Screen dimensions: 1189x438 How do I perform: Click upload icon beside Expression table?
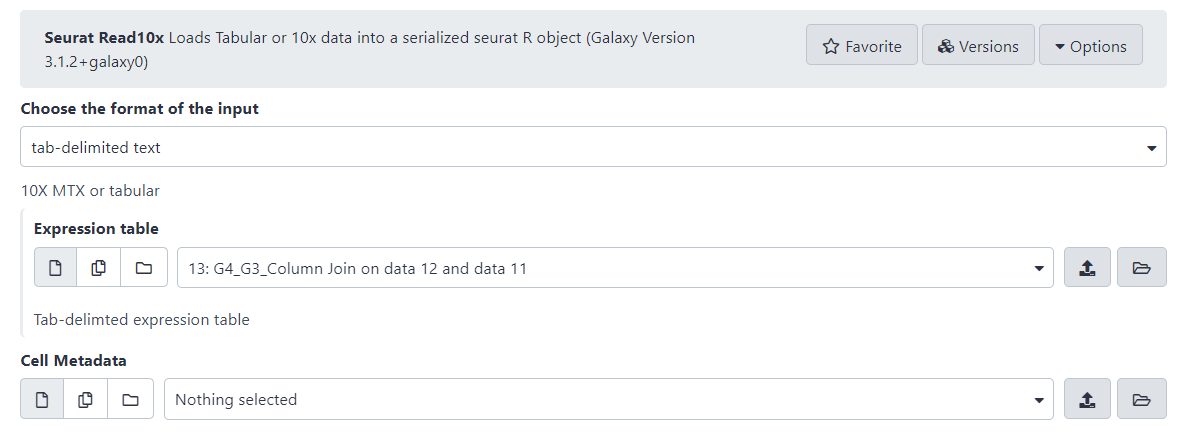pyautogui.click(x=1088, y=268)
